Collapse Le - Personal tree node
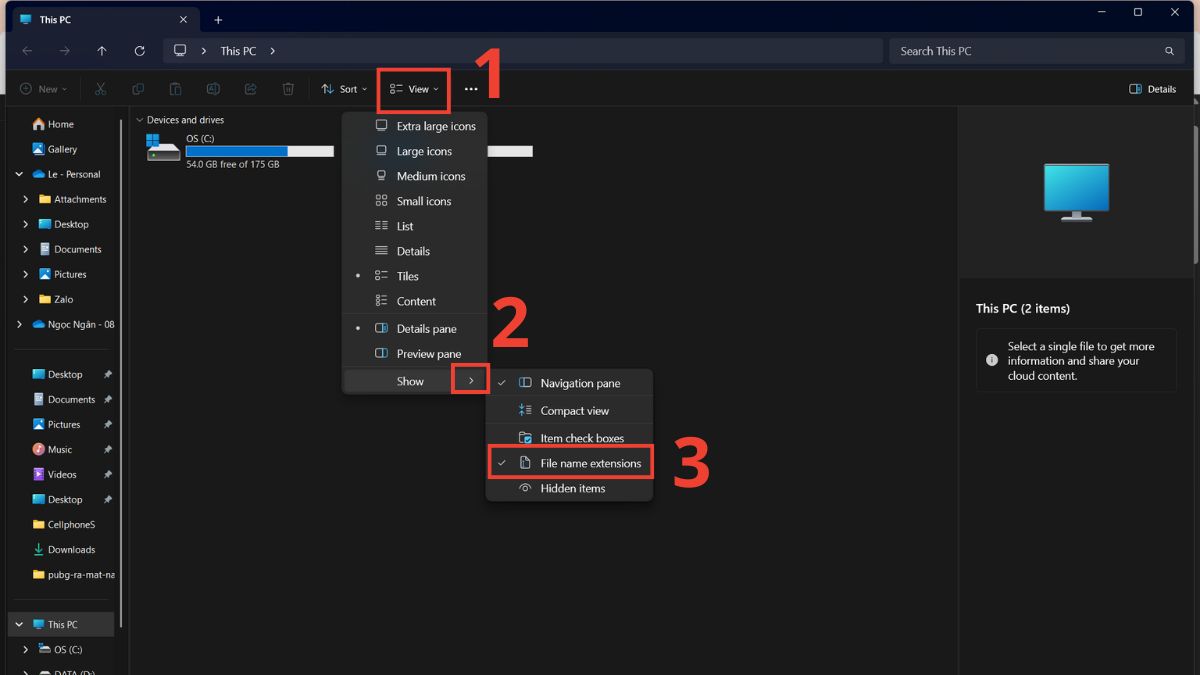Image resolution: width=1200 pixels, height=675 pixels. click(x=19, y=174)
